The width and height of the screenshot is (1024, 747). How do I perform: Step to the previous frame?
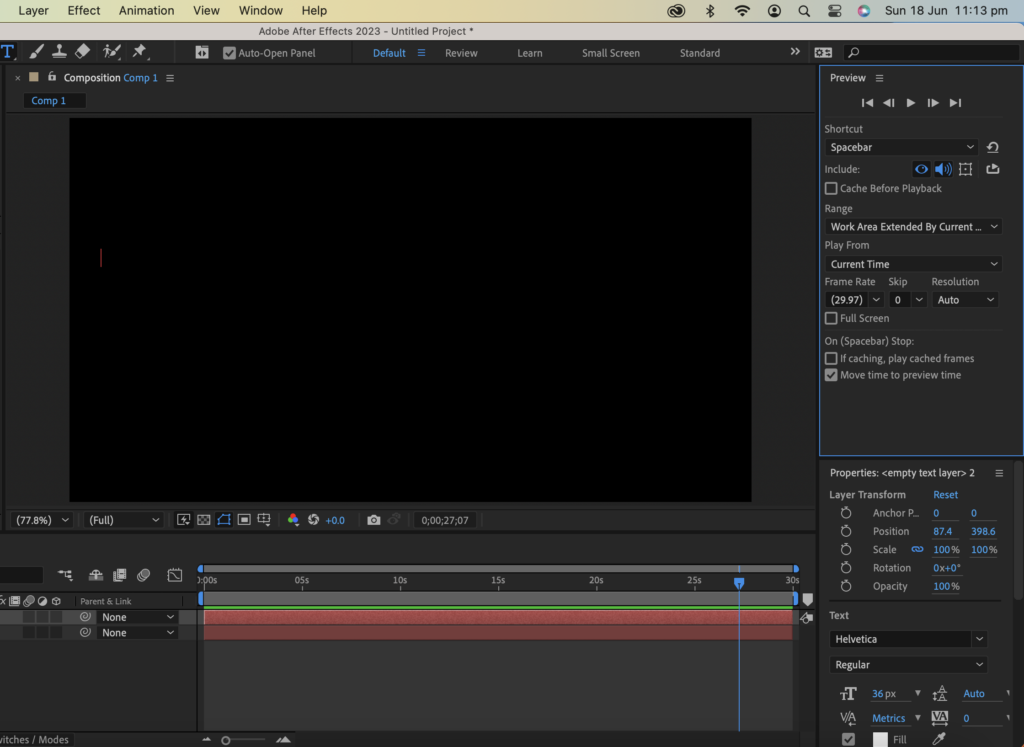[x=889, y=103]
